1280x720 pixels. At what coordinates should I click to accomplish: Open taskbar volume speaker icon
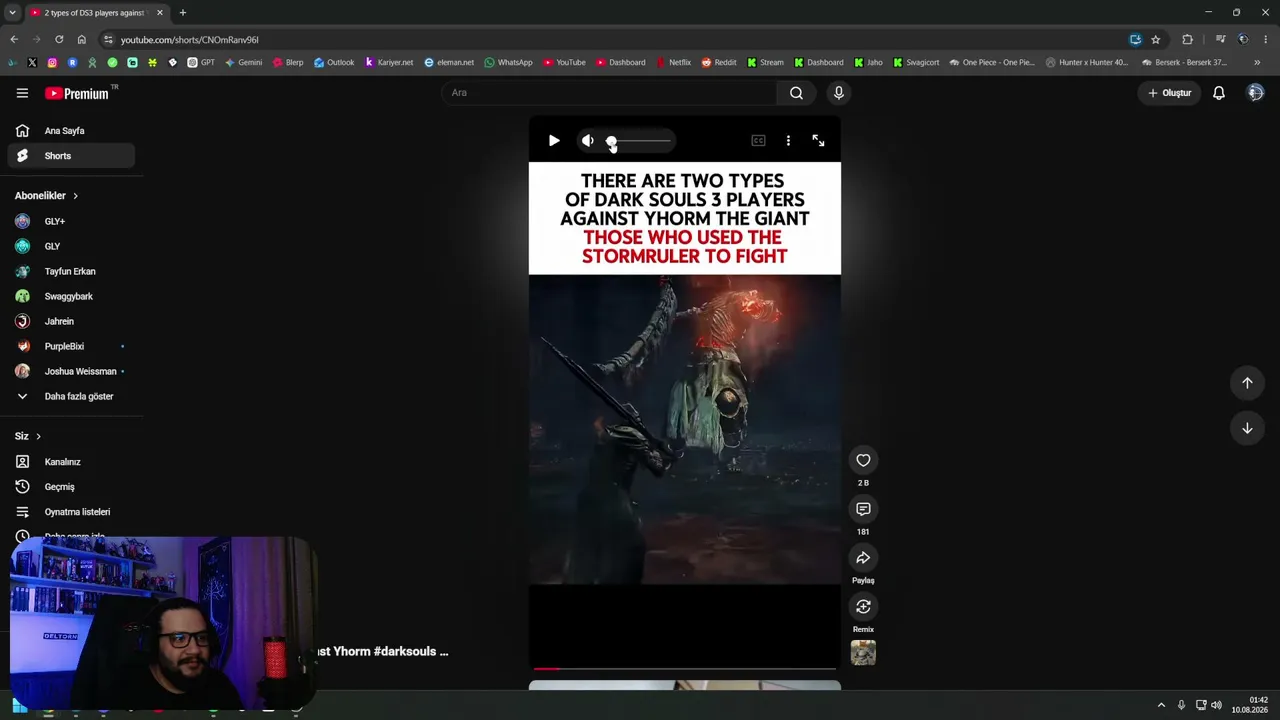pyautogui.click(x=1216, y=705)
